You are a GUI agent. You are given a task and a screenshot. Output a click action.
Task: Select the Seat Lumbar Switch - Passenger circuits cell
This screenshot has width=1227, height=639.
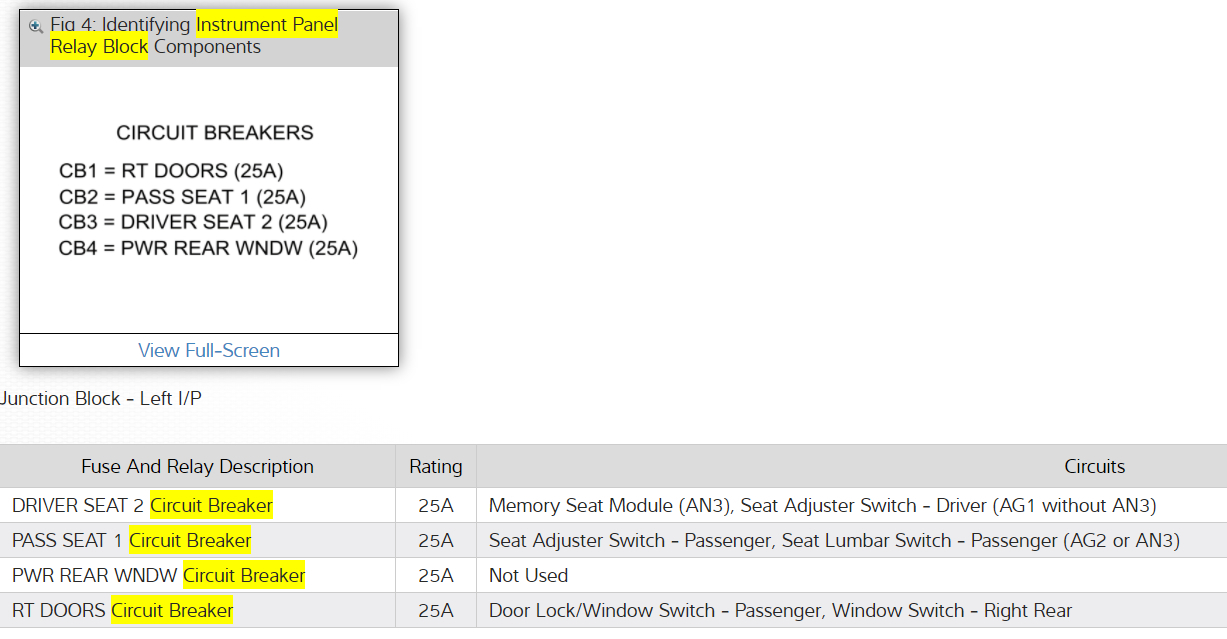point(834,541)
